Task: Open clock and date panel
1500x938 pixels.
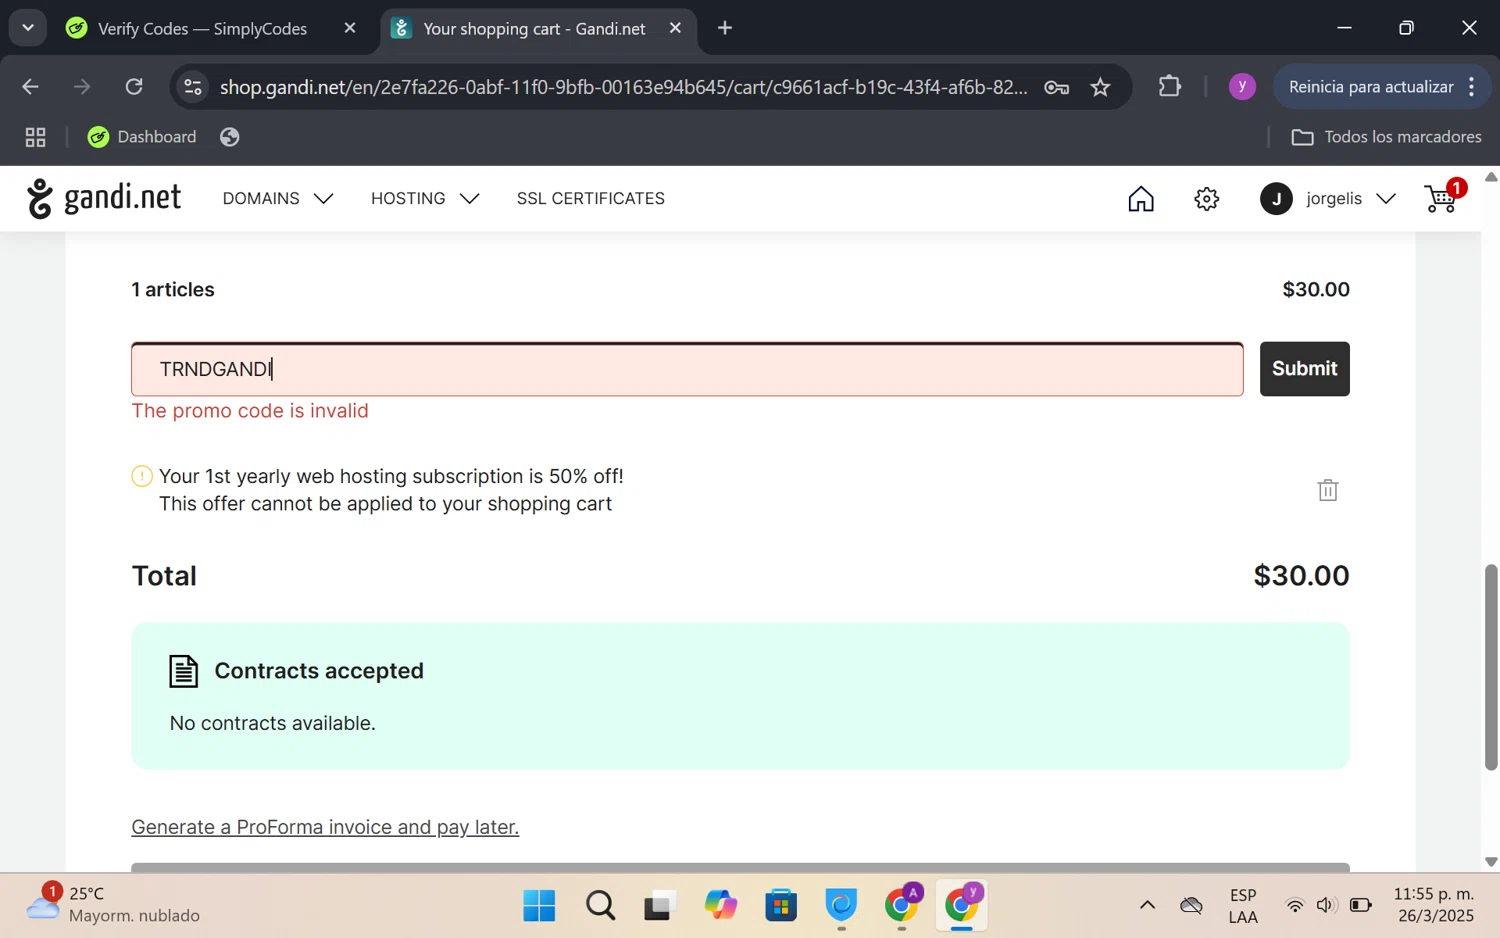Action: tap(1434, 905)
